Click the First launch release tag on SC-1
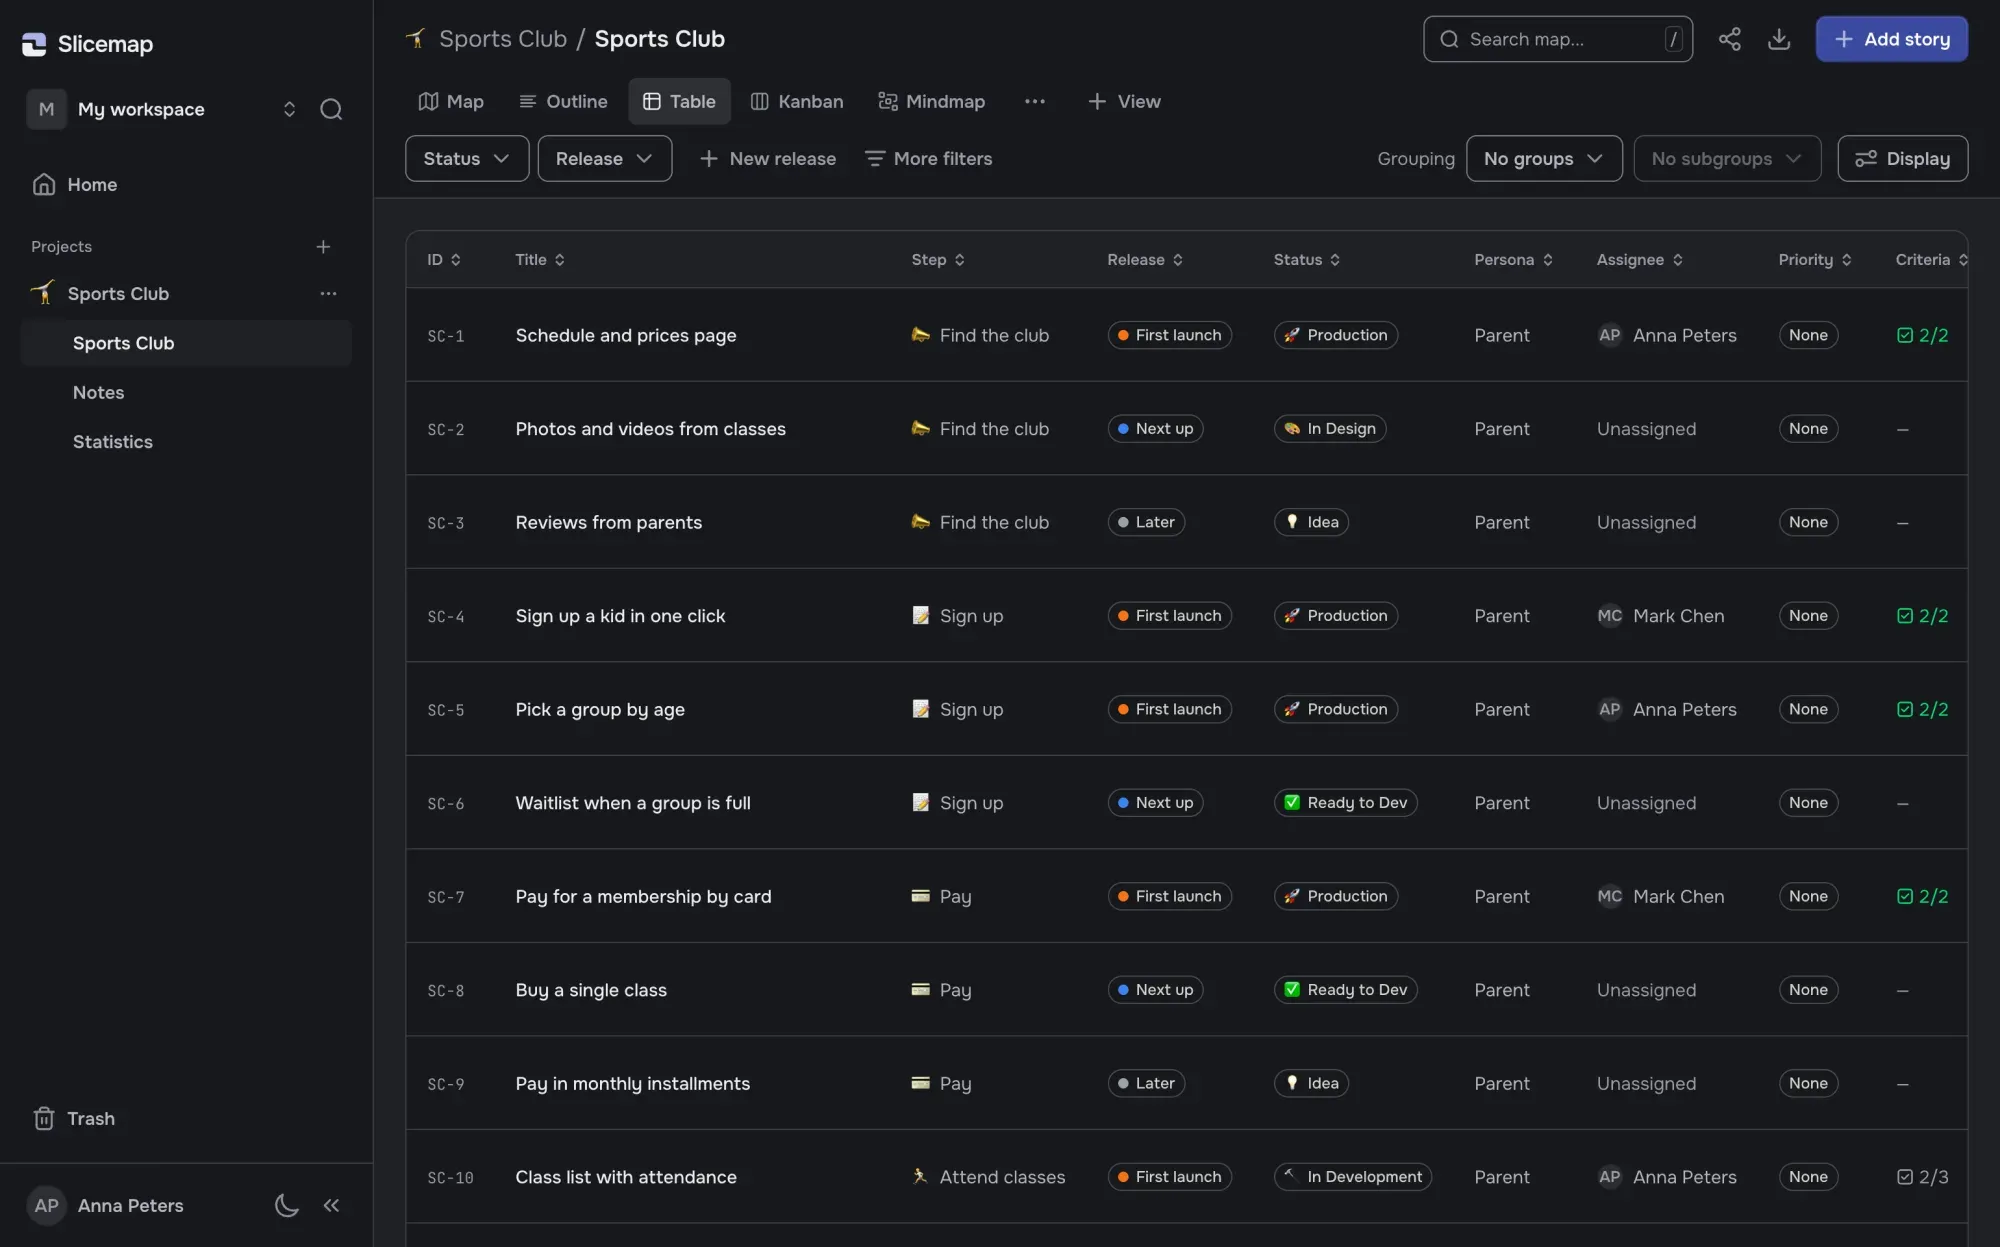This screenshot has width=2000, height=1247. (1169, 335)
